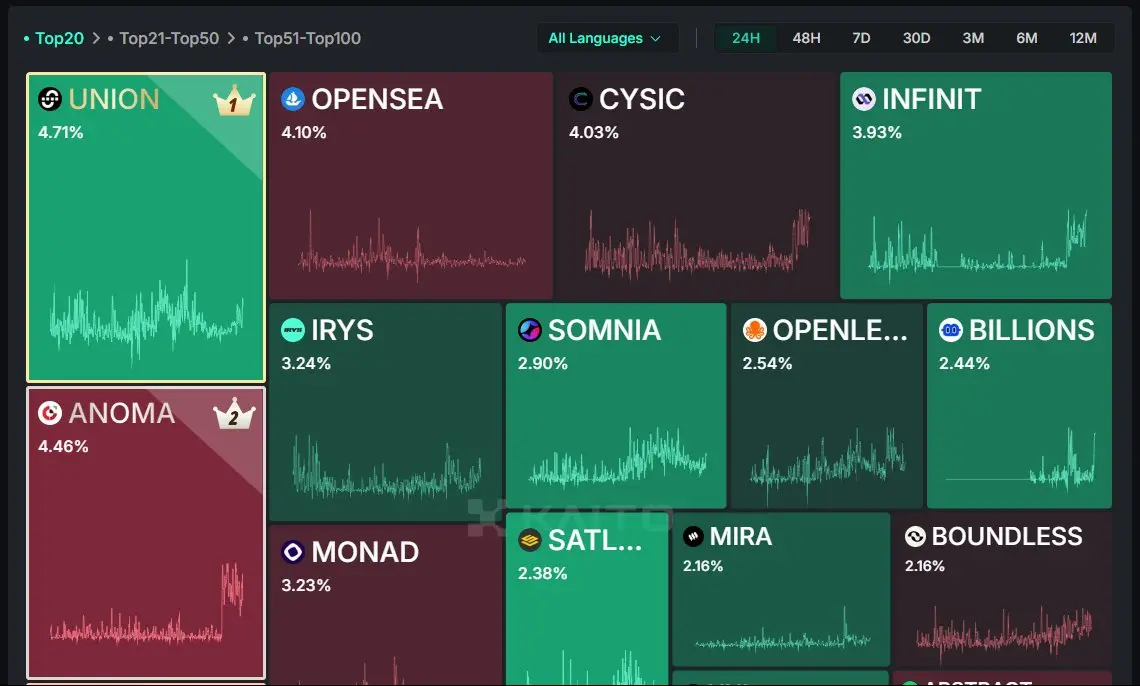The image size is (1140, 686).
Task: Switch to the 48H timeframe
Action: coord(806,38)
